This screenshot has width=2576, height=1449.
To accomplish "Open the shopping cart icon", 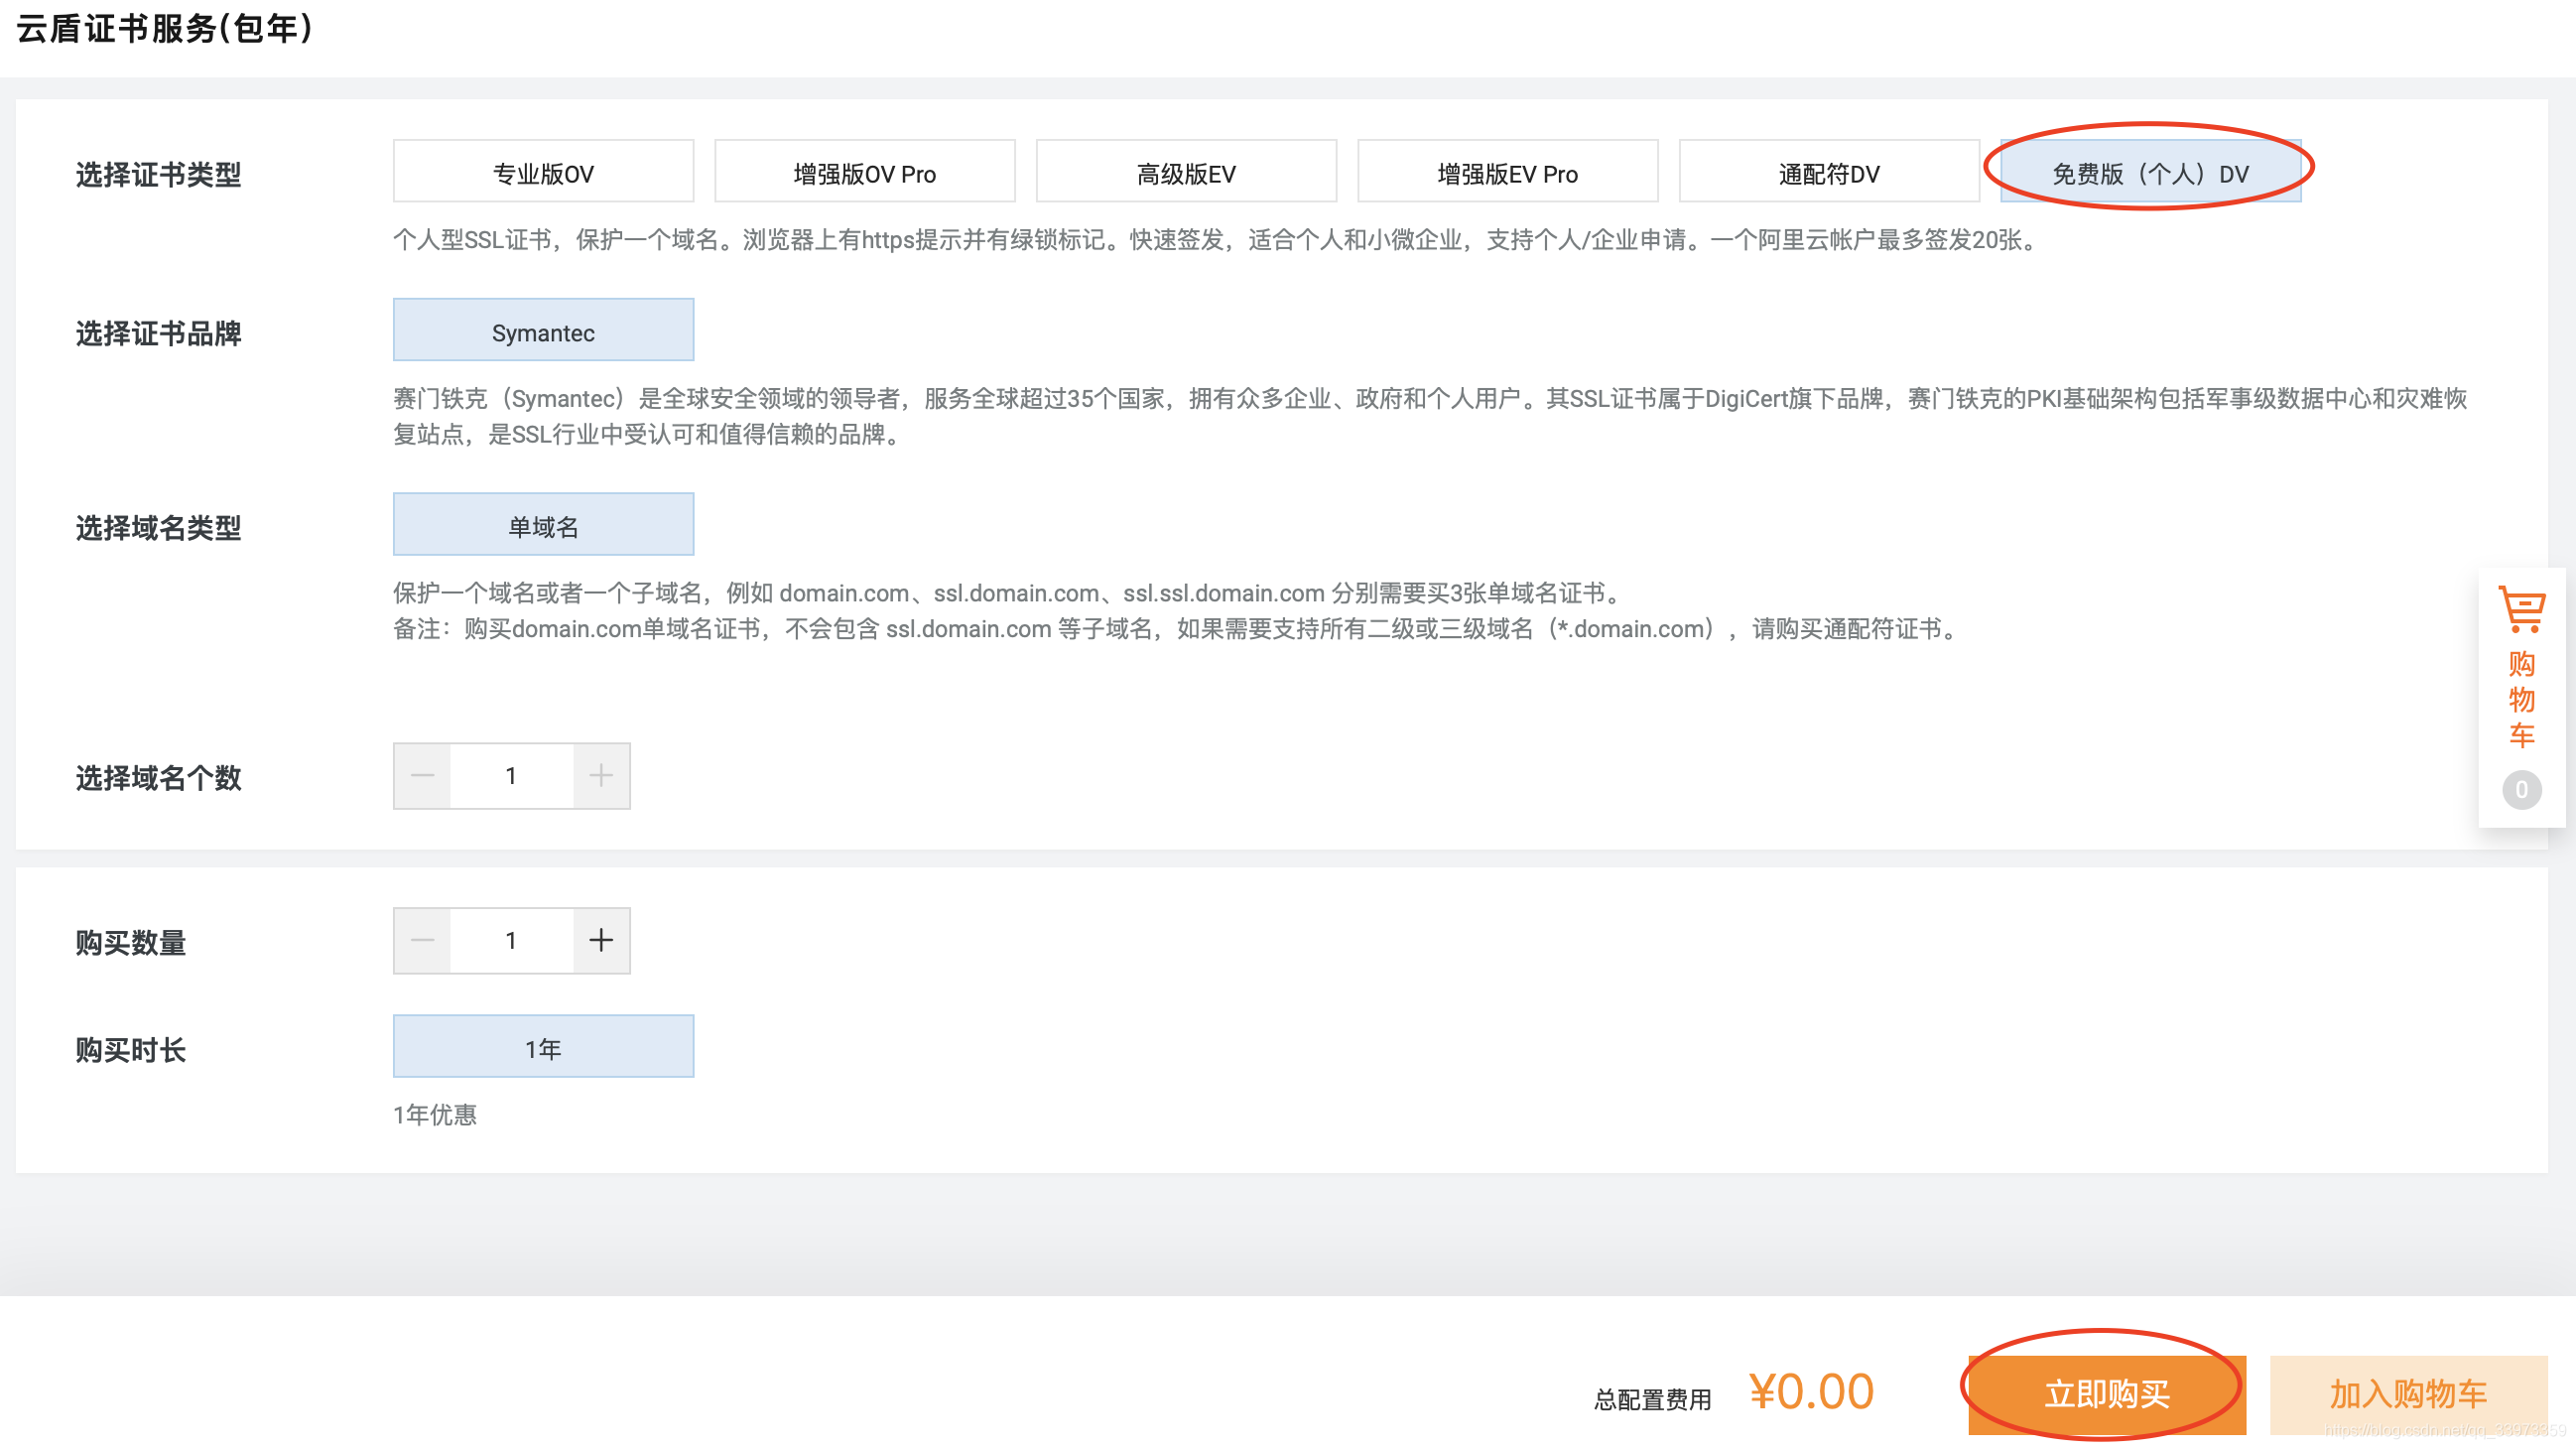I will point(2521,609).
